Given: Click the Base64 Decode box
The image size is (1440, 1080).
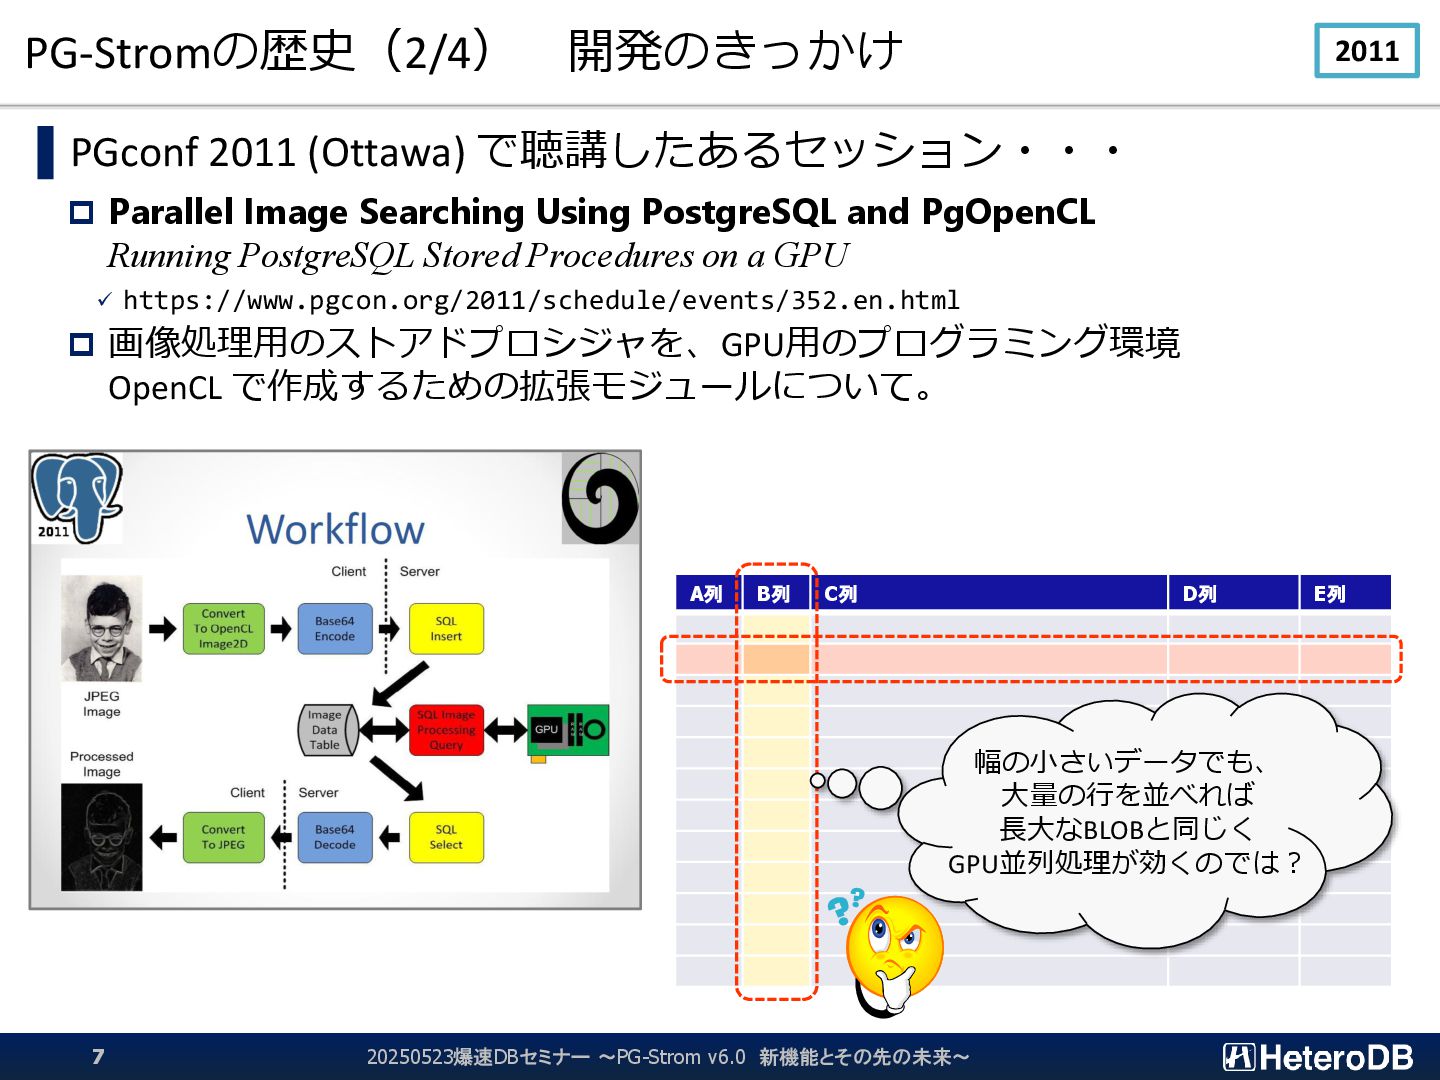Looking at the screenshot, I should (x=335, y=837).
